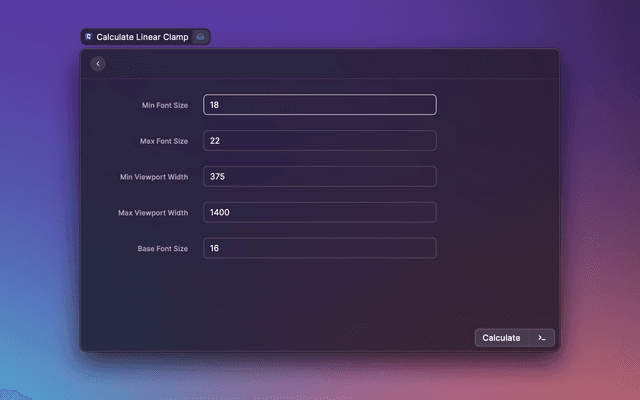This screenshot has width=640, height=400.
Task: Select the Min Viewport Width input box
Action: tap(320, 177)
